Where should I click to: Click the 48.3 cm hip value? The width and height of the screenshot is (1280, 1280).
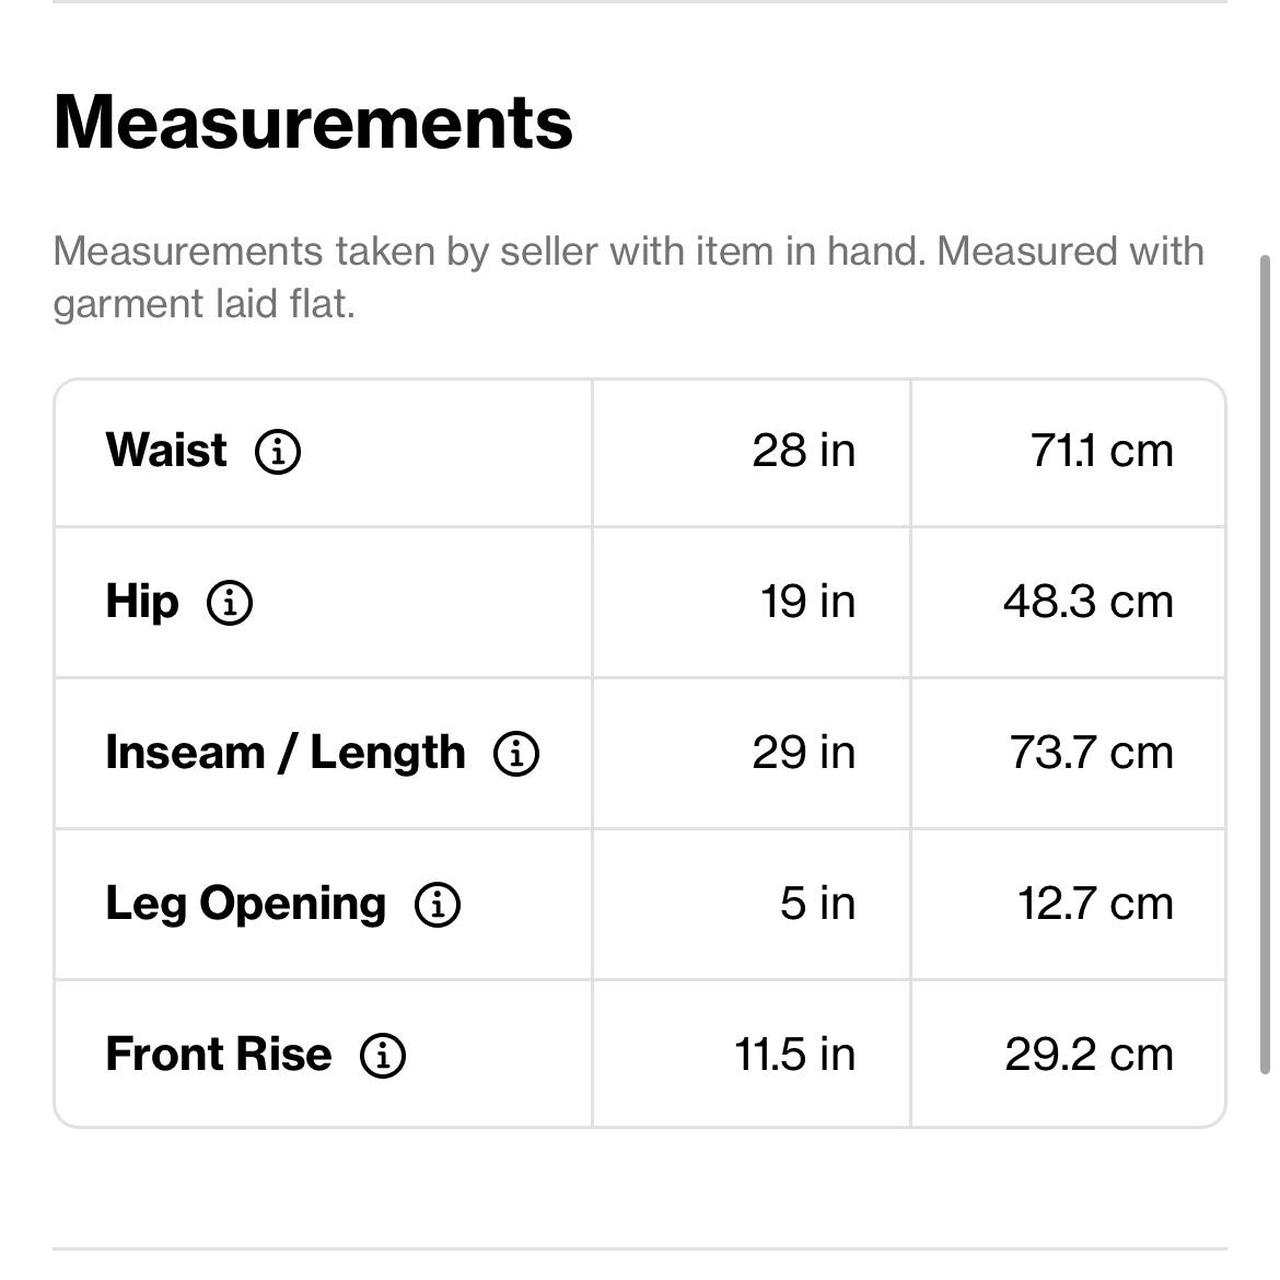[1088, 602]
